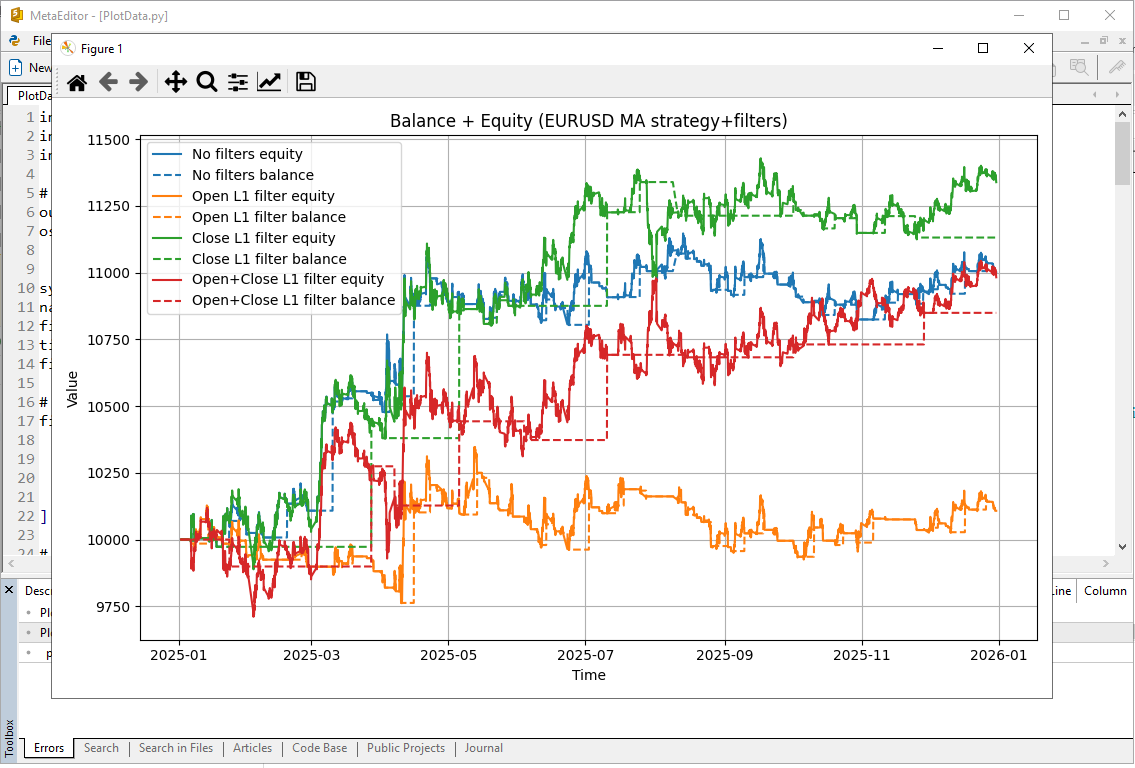Click the Home reset view icon in Figure 1
The width and height of the screenshot is (1135, 768).
point(77,82)
